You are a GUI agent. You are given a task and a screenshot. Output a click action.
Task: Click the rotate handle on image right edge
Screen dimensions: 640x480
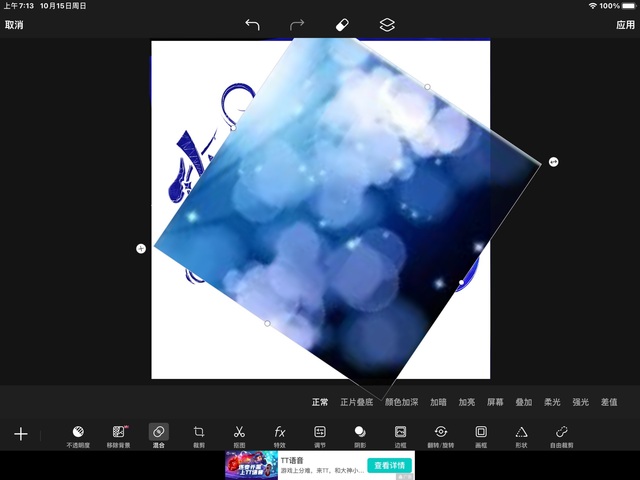tap(554, 162)
